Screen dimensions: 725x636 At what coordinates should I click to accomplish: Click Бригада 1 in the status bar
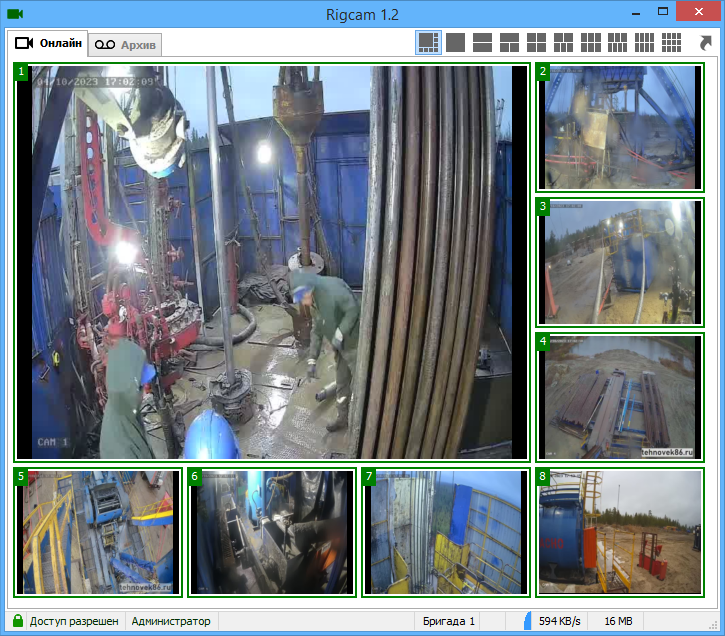coord(449,621)
